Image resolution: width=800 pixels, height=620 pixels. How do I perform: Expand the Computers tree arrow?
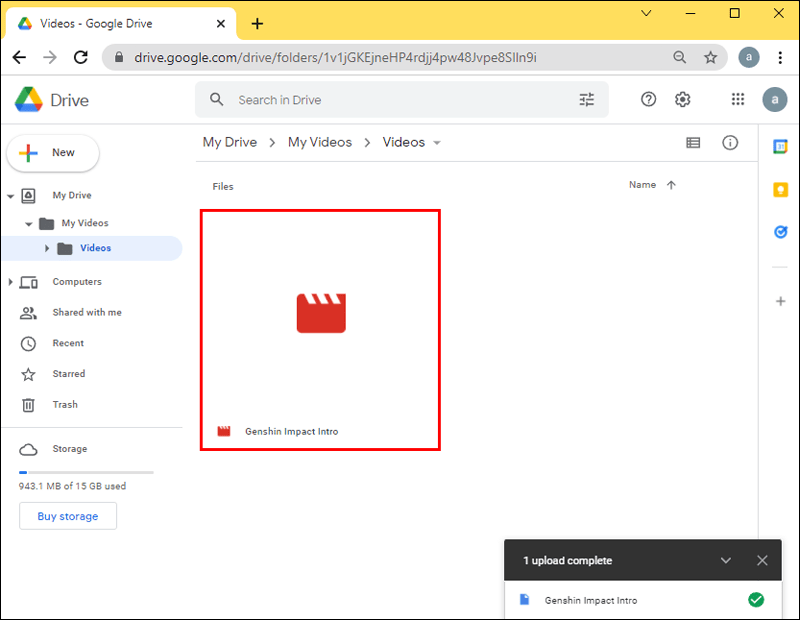point(10,282)
